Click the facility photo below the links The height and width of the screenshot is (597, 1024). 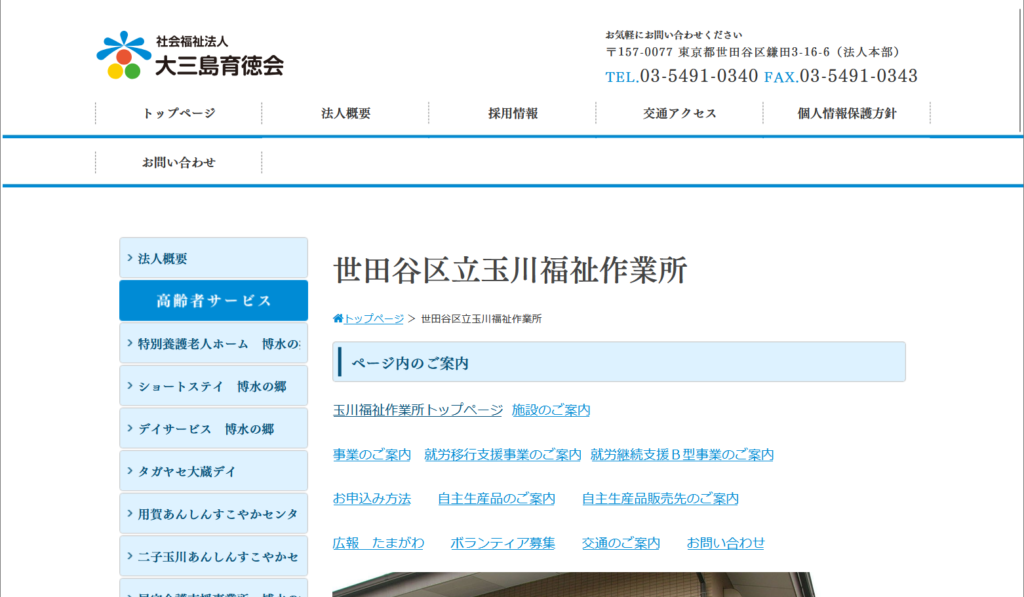click(x=575, y=585)
